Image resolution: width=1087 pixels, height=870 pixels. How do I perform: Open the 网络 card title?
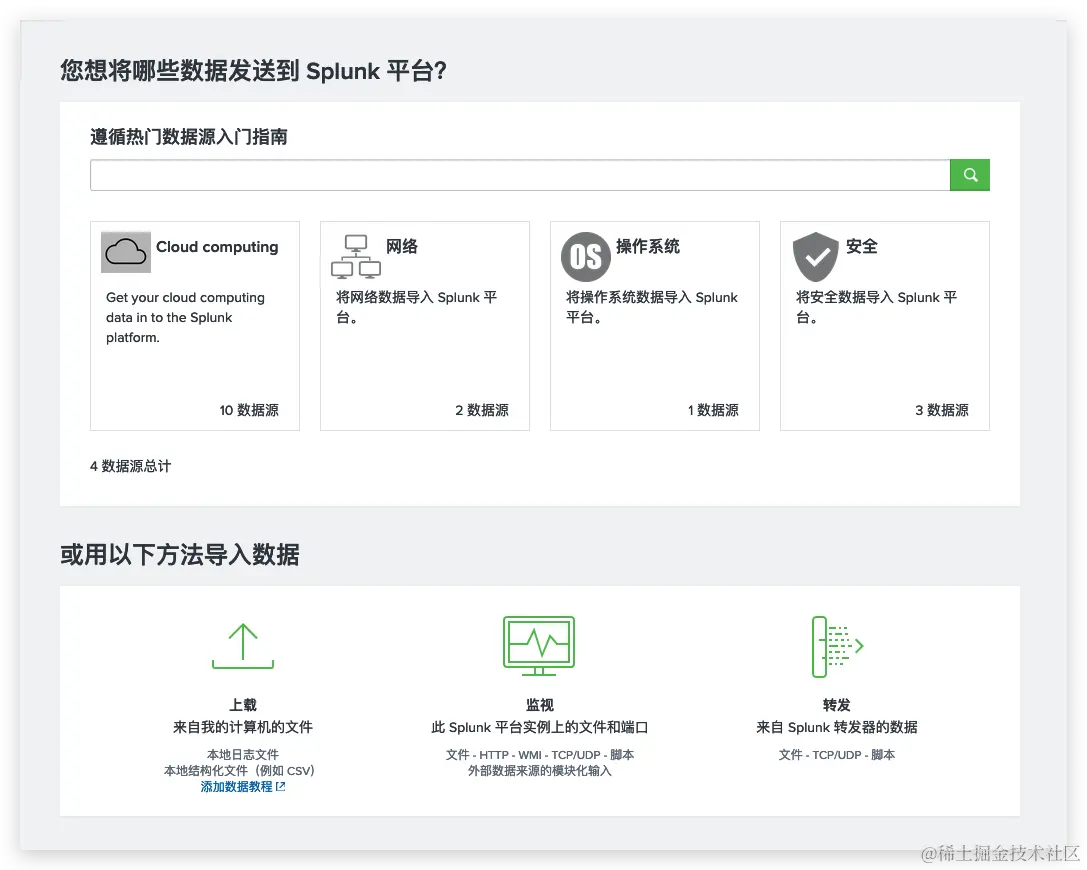tap(402, 246)
